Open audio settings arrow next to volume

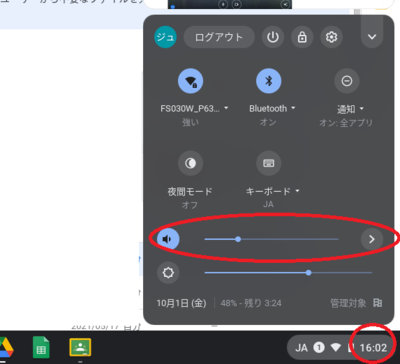pyautogui.click(x=372, y=239)
